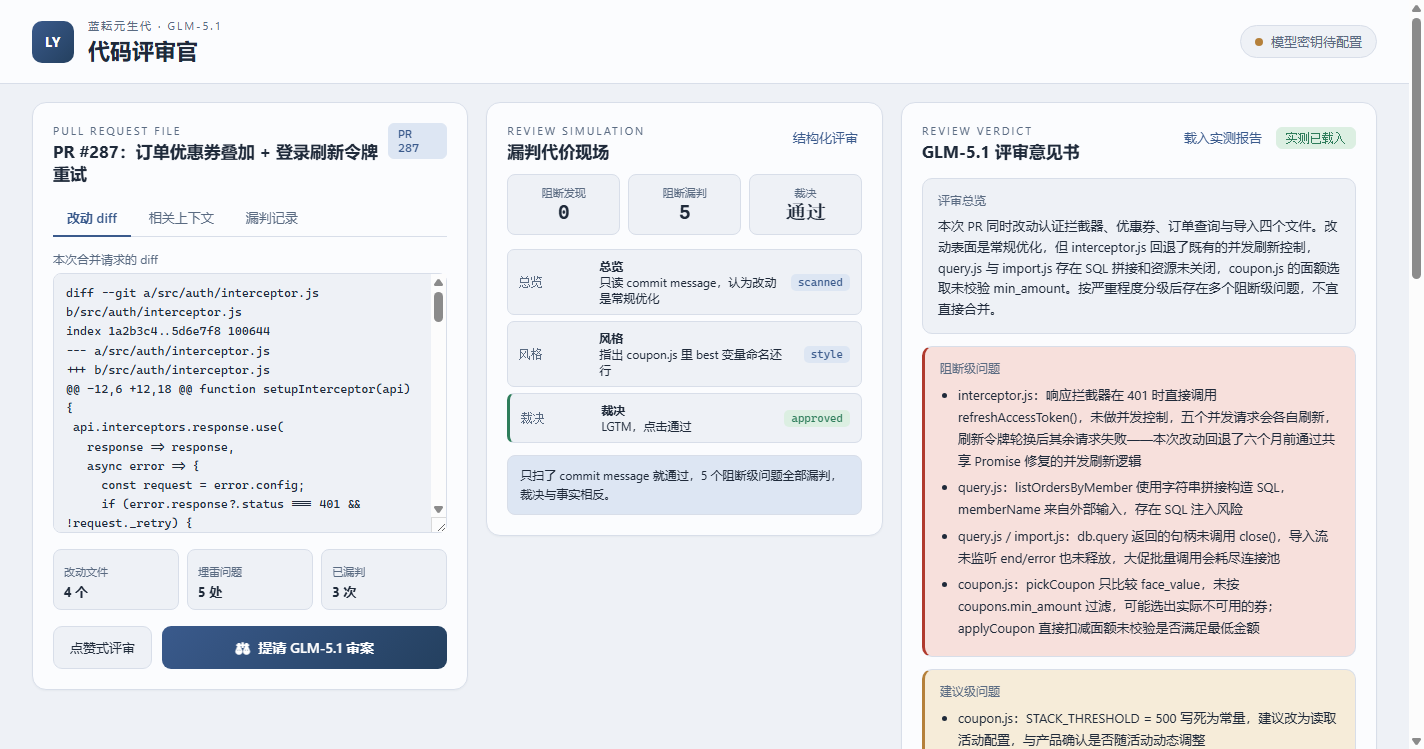Click the PR #287 title heading
The height and width of the screenshot is (749, 1424).
click(x=216, y=163)
